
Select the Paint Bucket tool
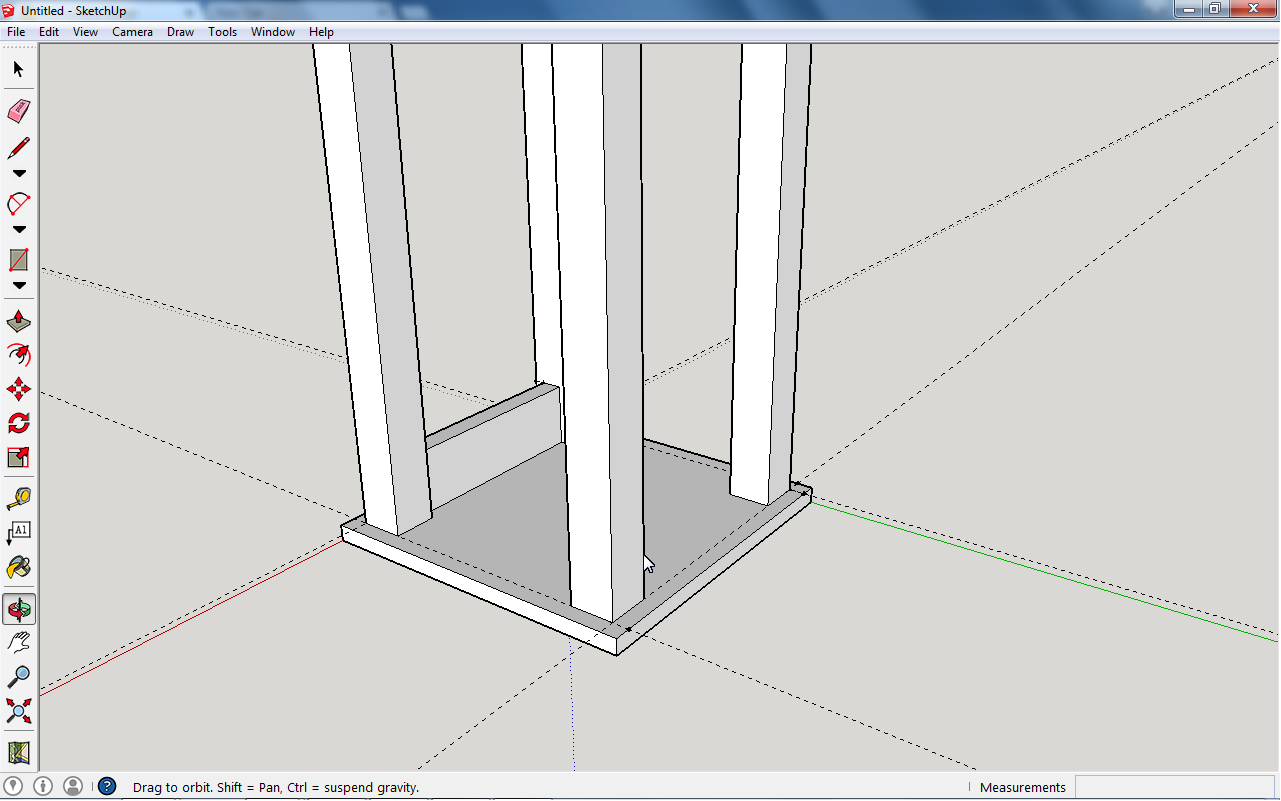[x=17, y=567]
